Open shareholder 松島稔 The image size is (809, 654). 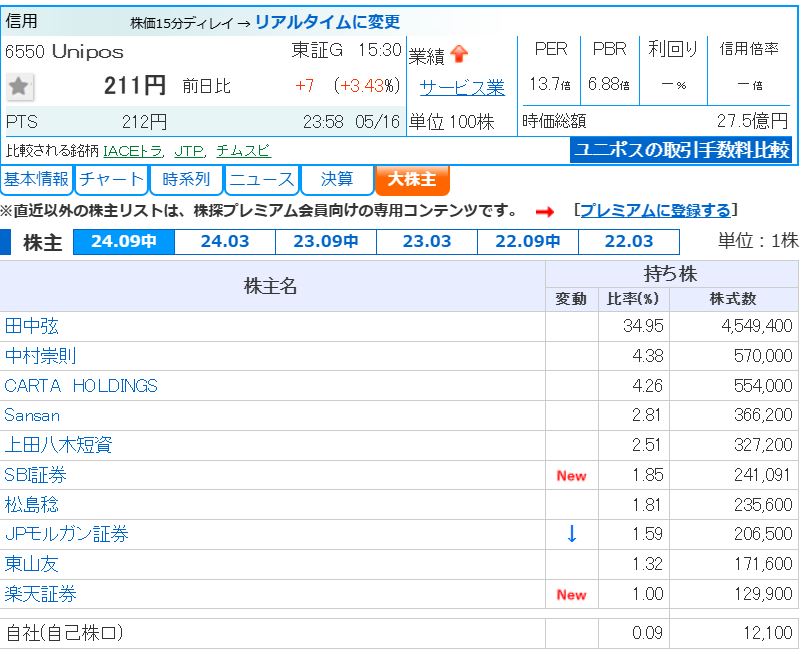(31, 504)
